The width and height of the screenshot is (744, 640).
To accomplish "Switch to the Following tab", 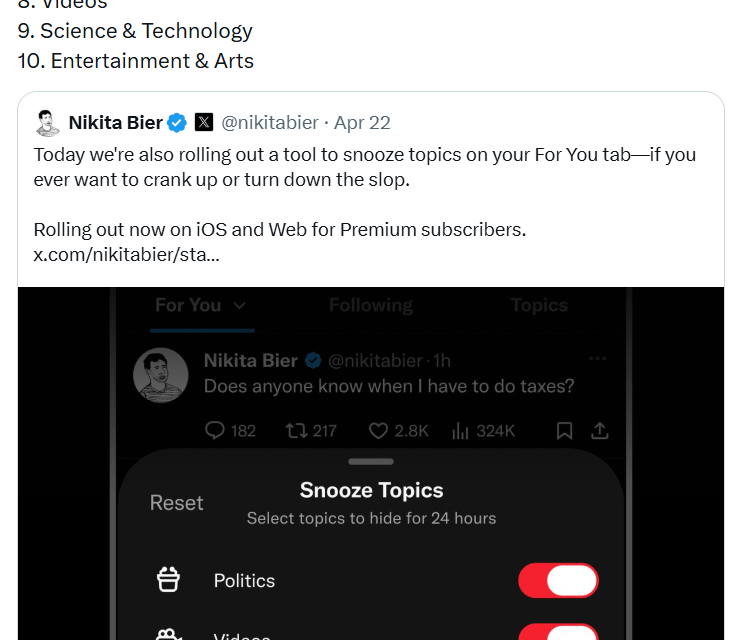I will pos(370,306).
